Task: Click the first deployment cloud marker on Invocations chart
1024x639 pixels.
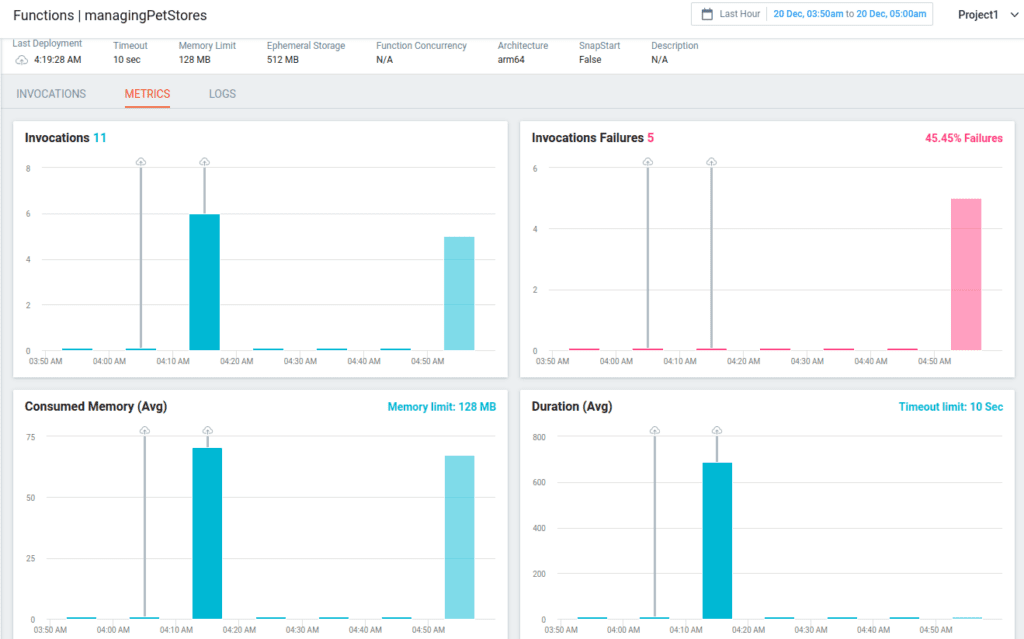Action: pos(142,160)
